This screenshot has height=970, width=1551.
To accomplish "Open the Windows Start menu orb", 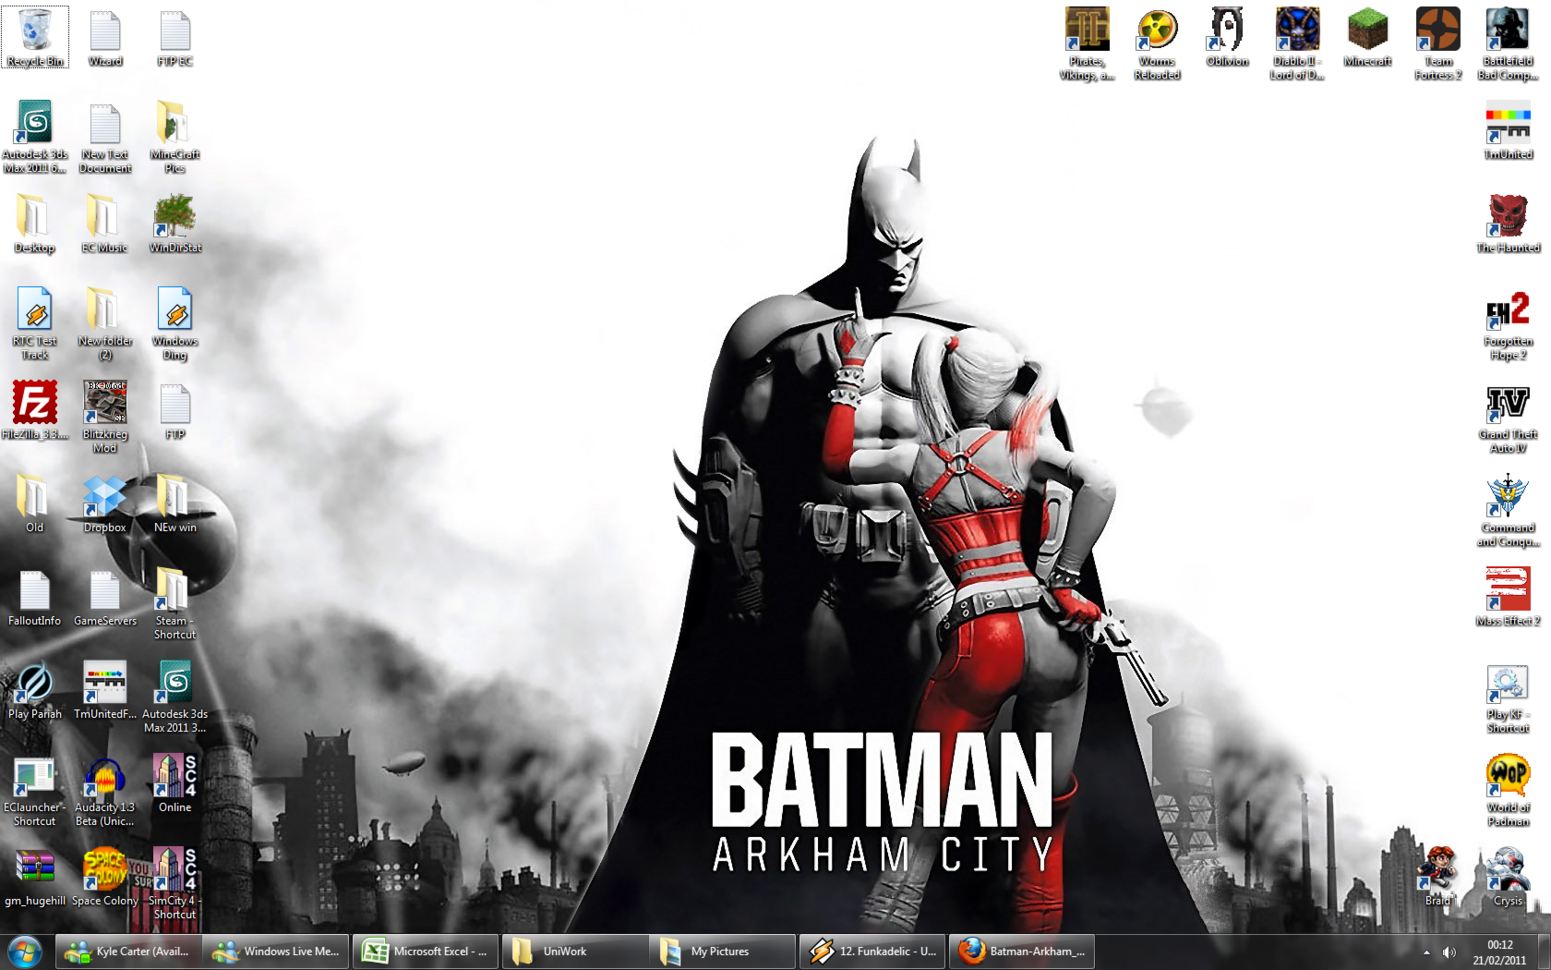I will pos(24,951).
